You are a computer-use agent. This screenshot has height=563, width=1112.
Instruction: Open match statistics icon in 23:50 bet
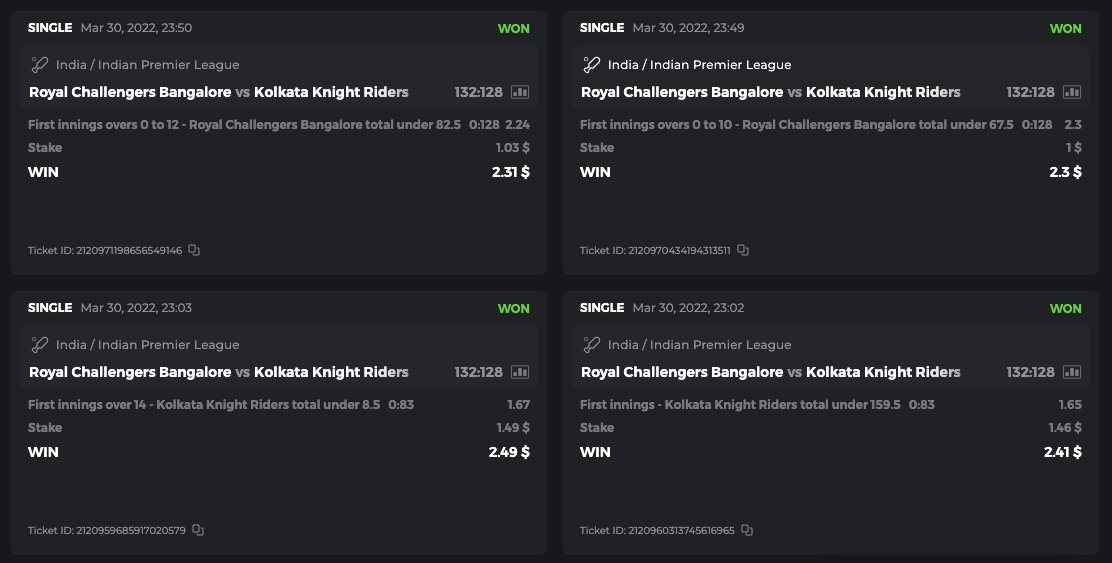520,92
